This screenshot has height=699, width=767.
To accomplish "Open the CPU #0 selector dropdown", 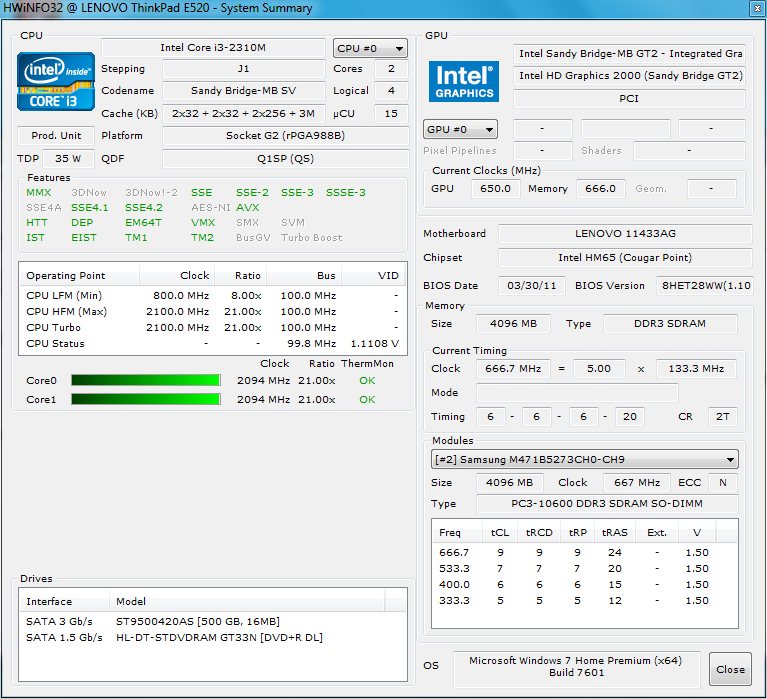I will 370,48.
